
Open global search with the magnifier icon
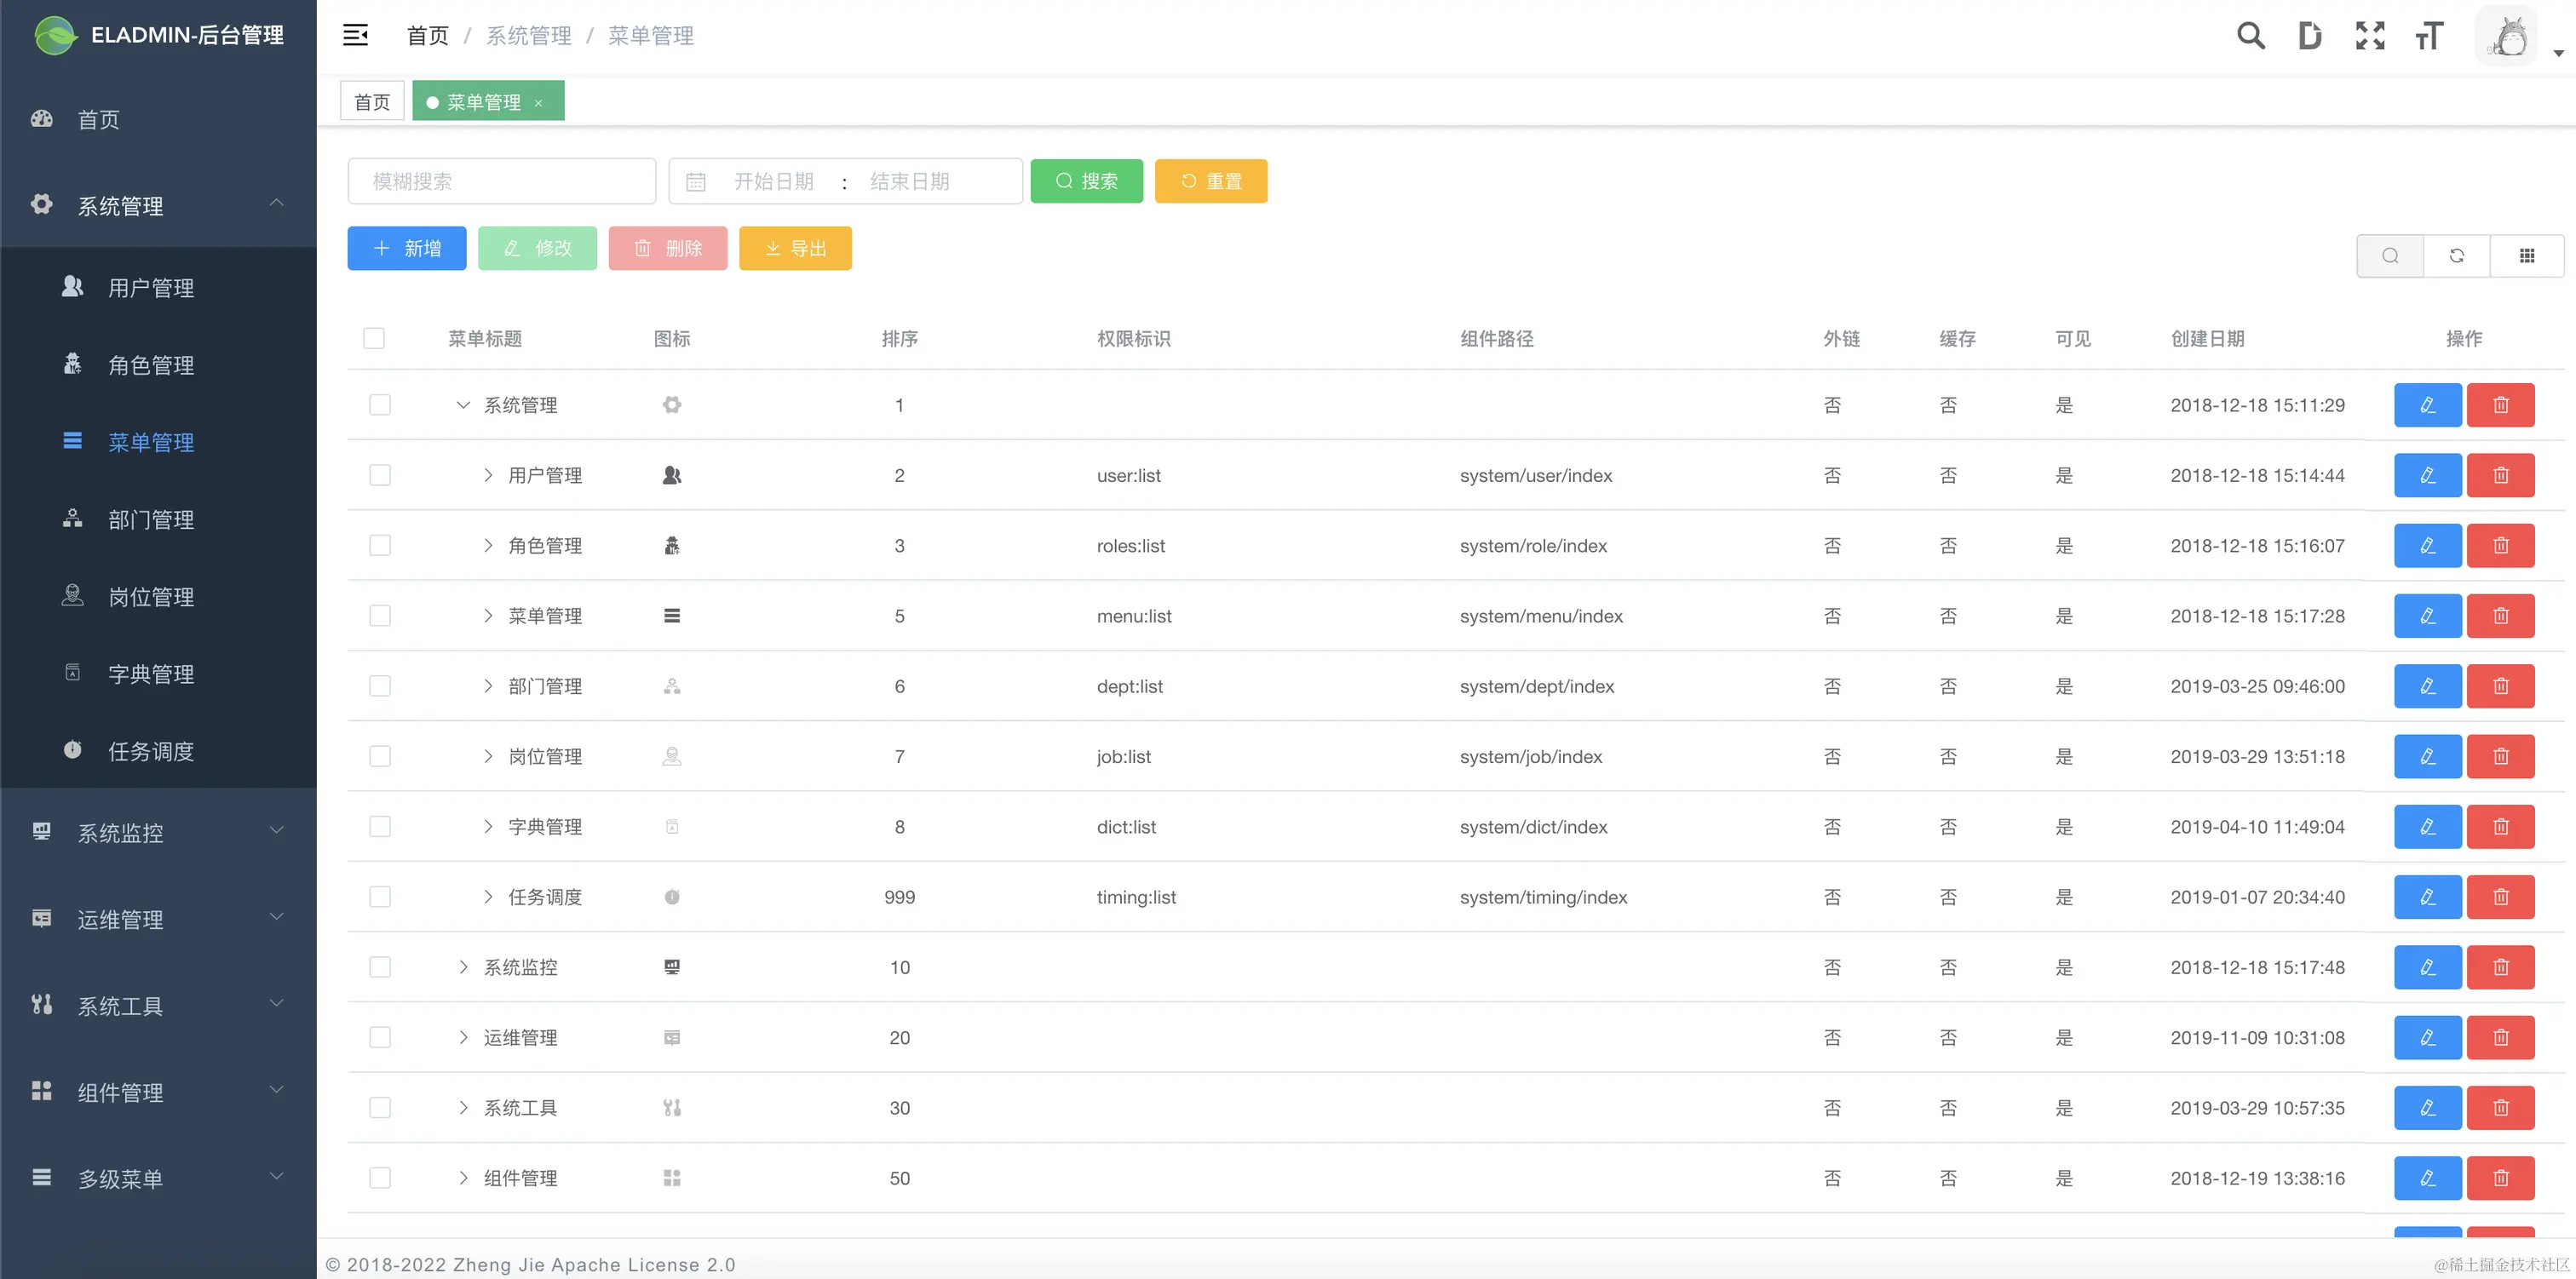coord(2250,35)
